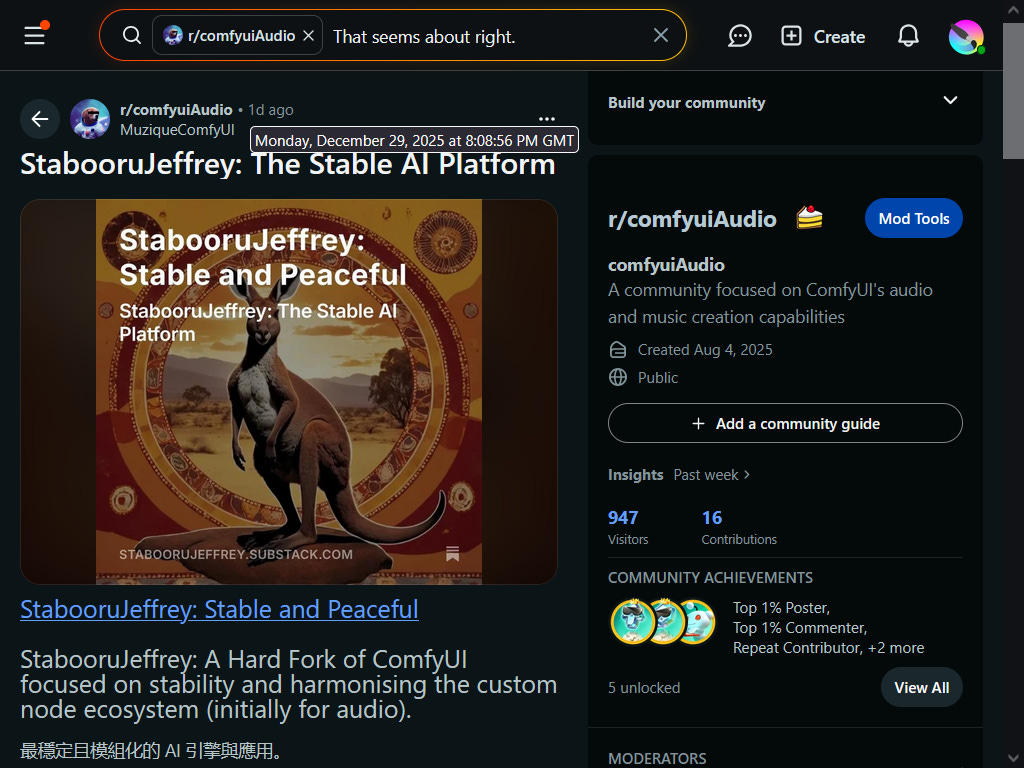Screen dimensions: 1024x768
Task: Open the r/comfyuiAudio community avatar by the post
Action: click(x=90, y=119)
